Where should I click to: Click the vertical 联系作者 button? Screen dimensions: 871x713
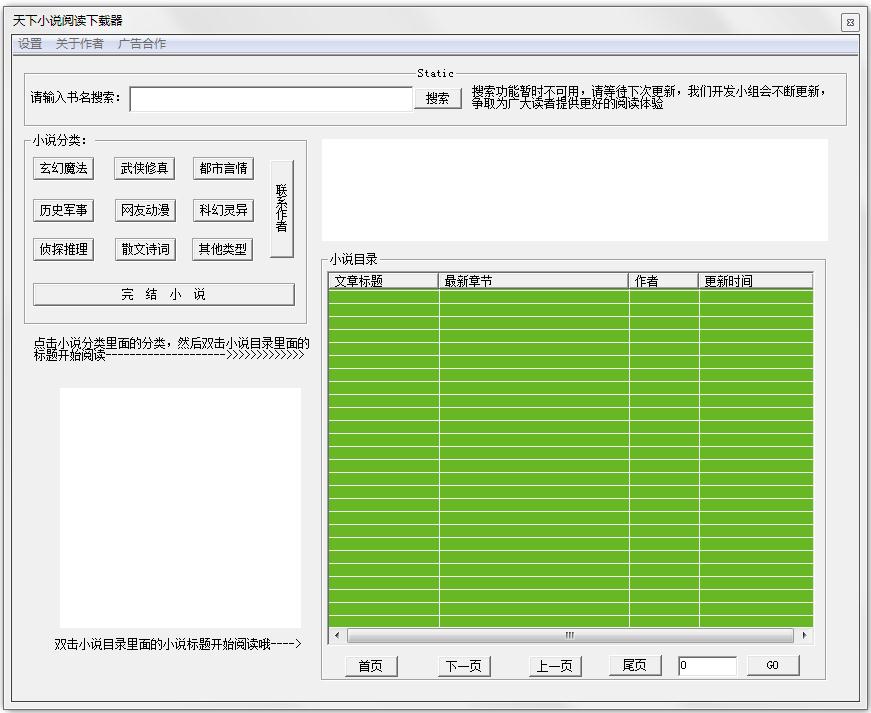[282, 208]
